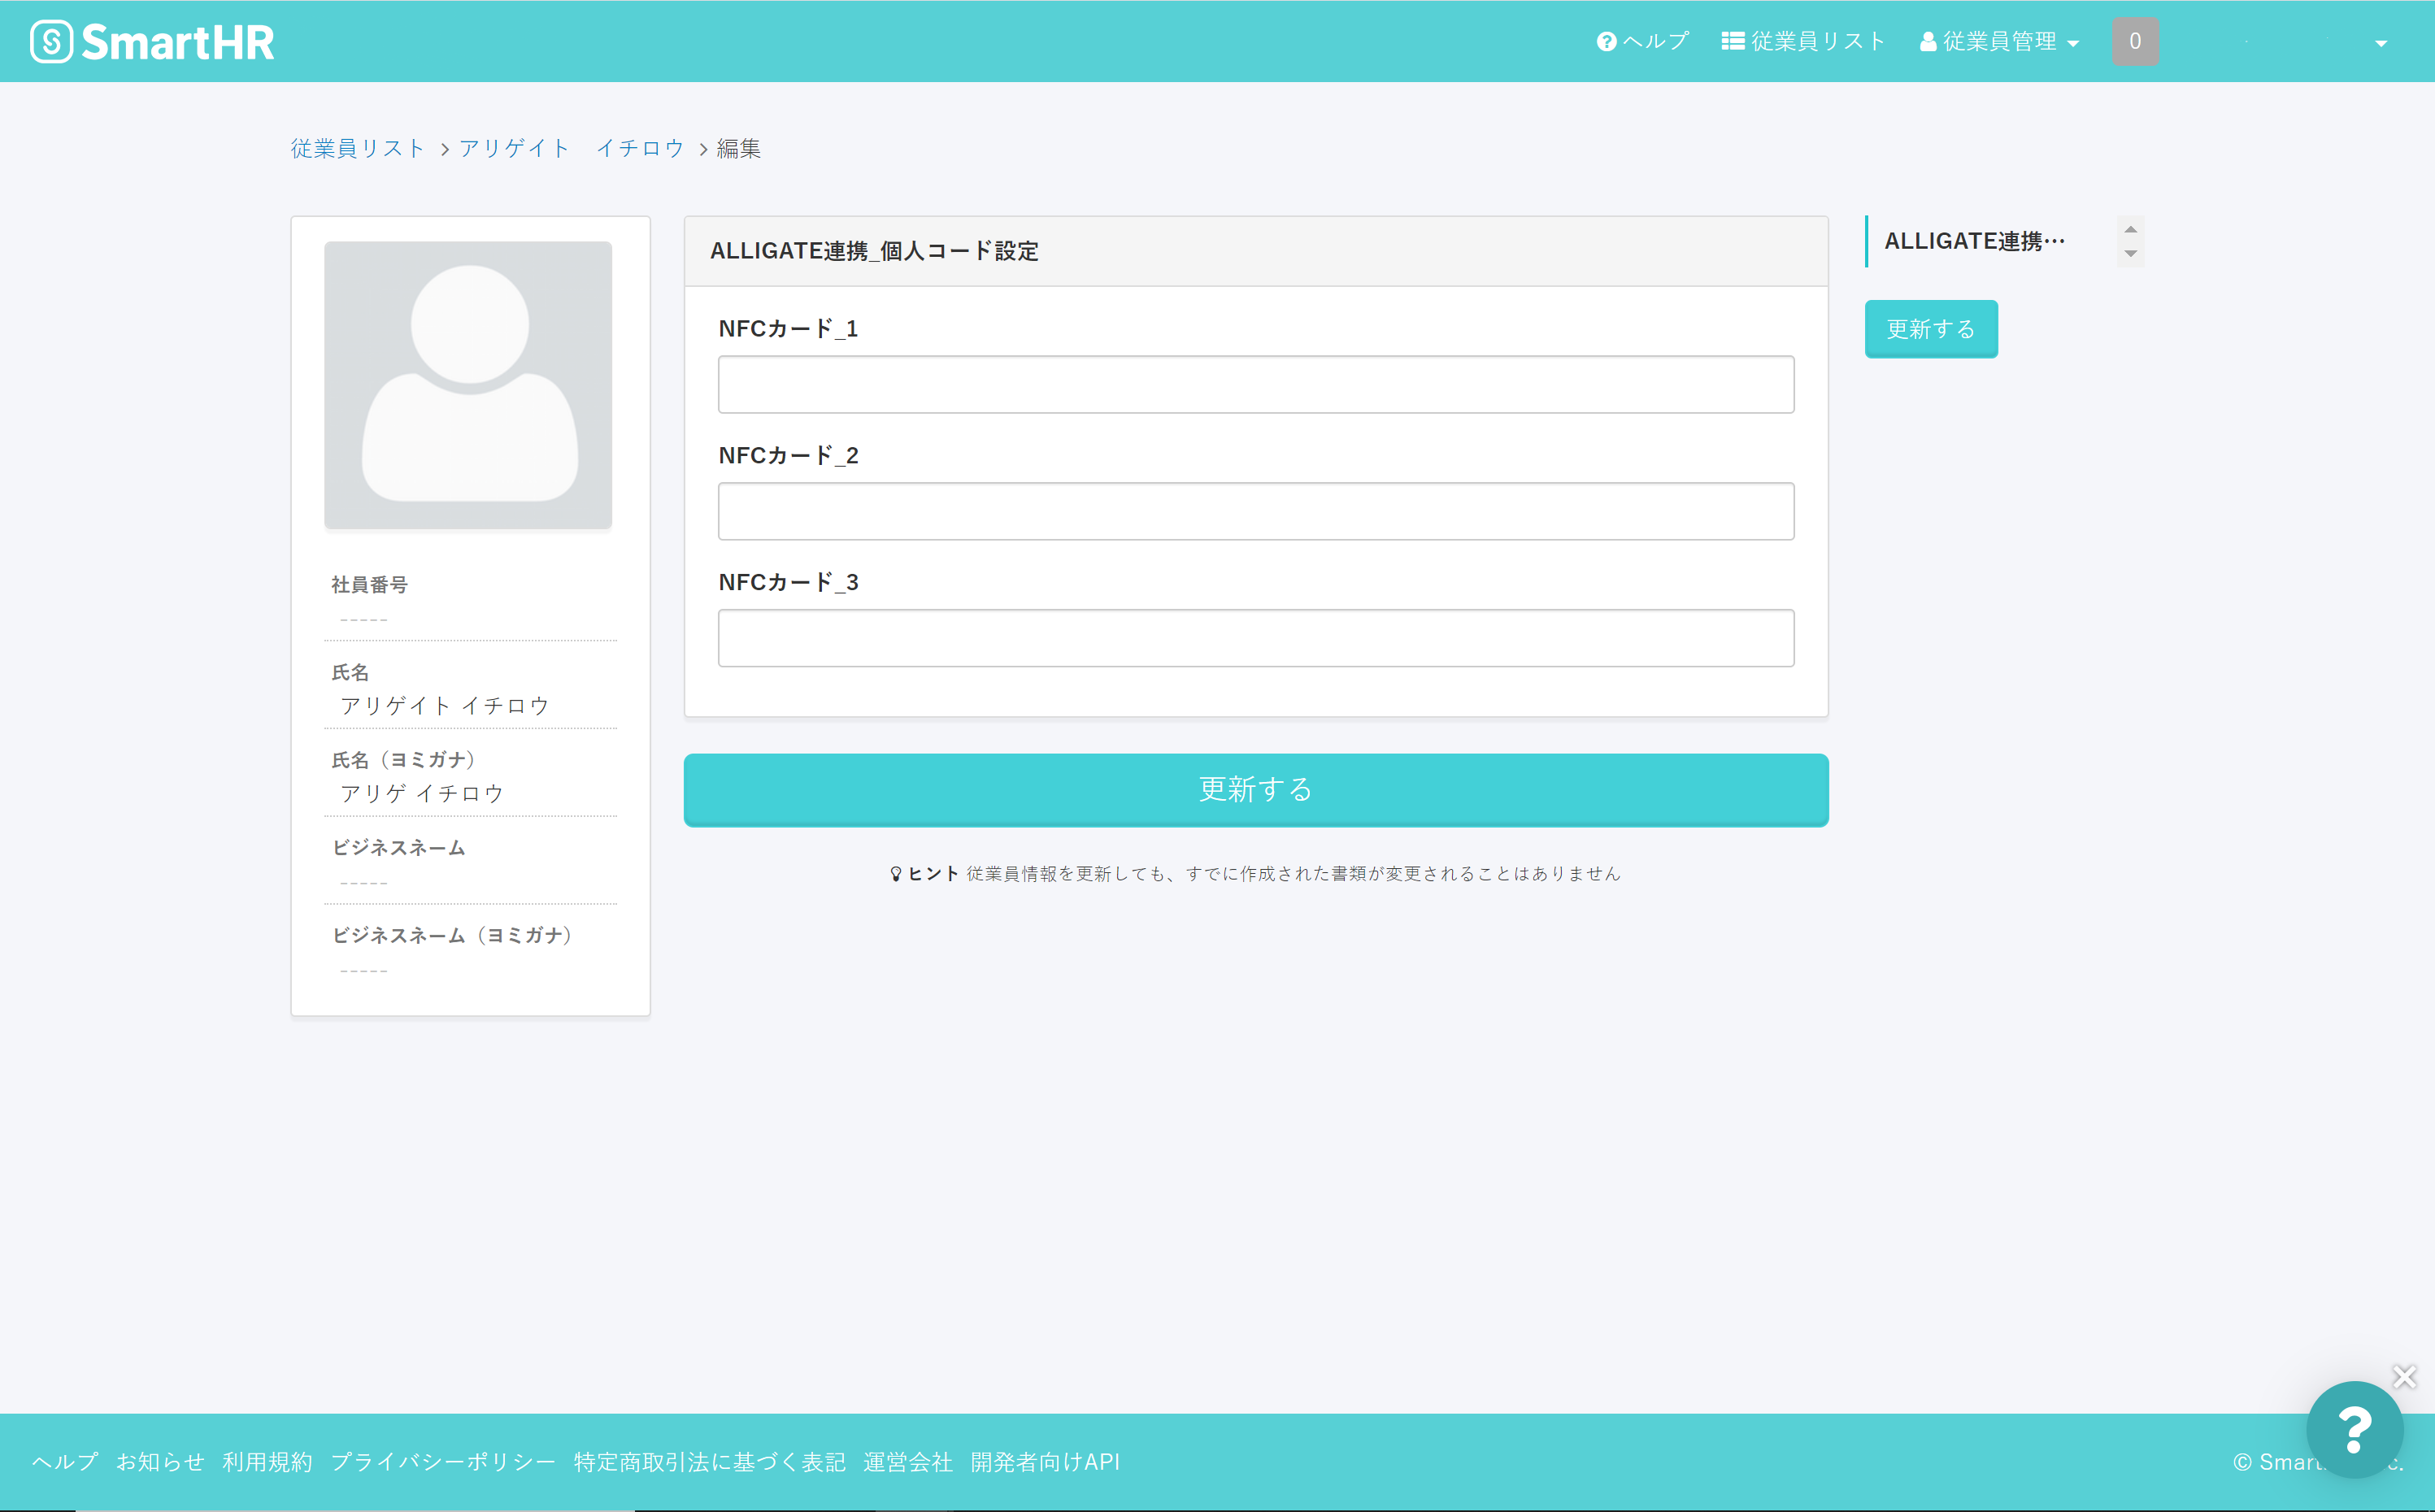2435x1512 pixels.
Task: Click the small 更新する button in sidebar
Action: coord(1931,329)
